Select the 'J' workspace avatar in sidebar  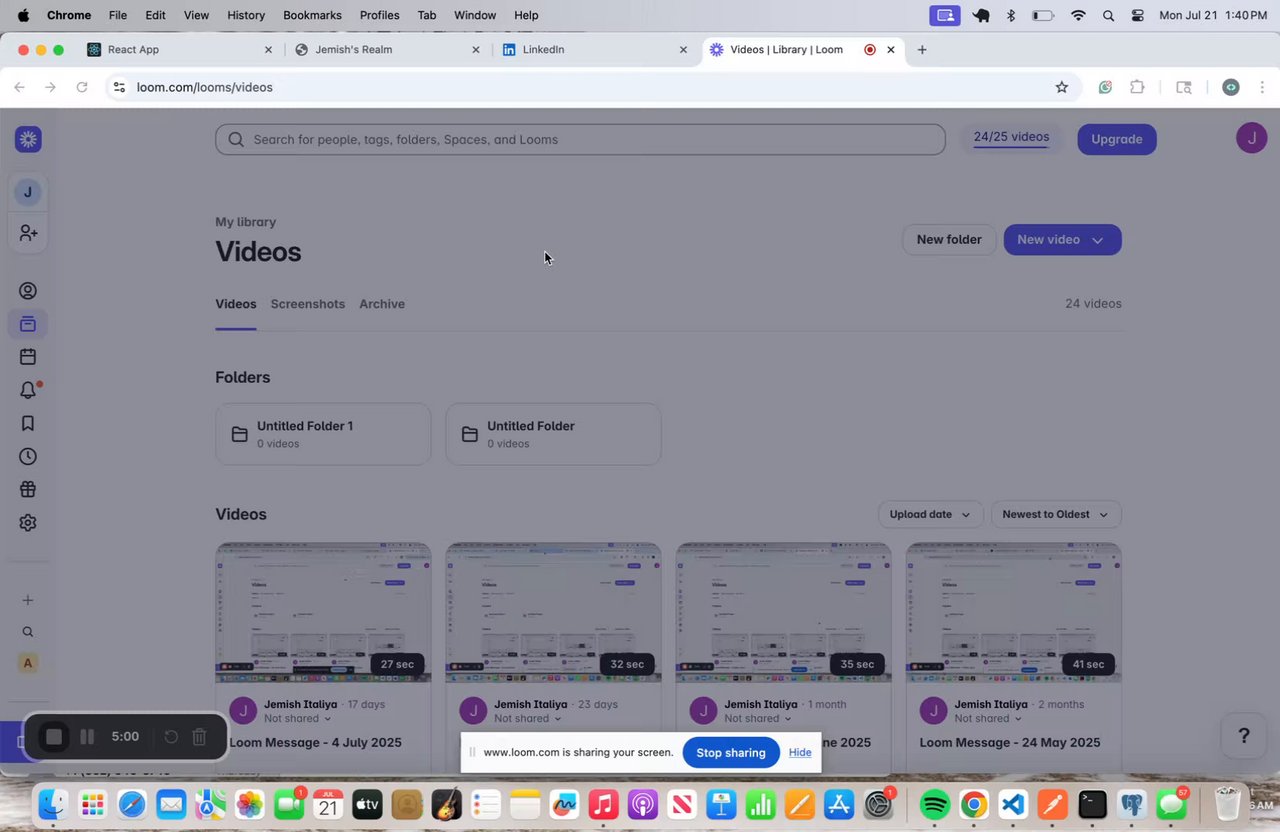click(28, 192)
